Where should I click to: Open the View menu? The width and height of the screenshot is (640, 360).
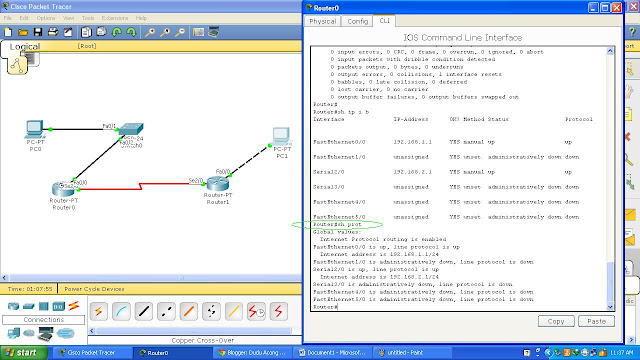(x=69, y=18)
